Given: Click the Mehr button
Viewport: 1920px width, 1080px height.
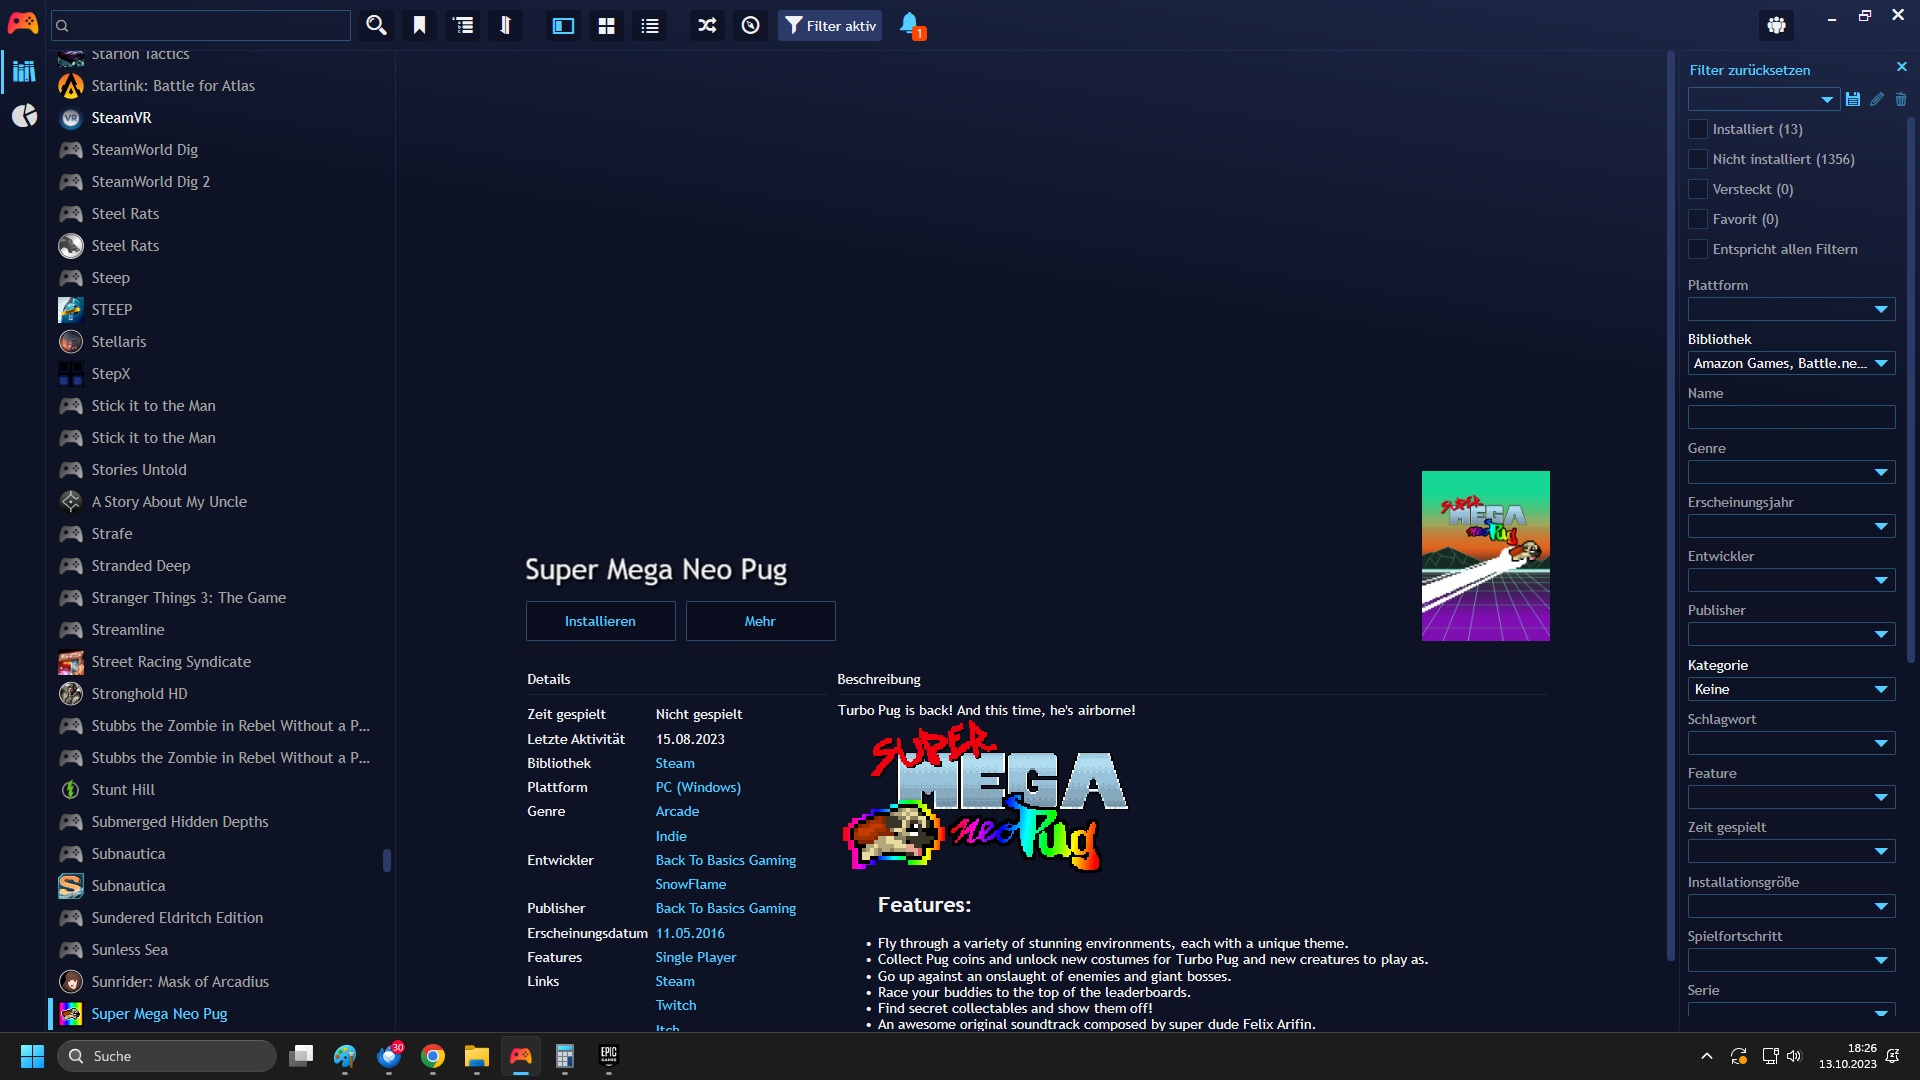Looking at the screenshot, I should point(760,621).
